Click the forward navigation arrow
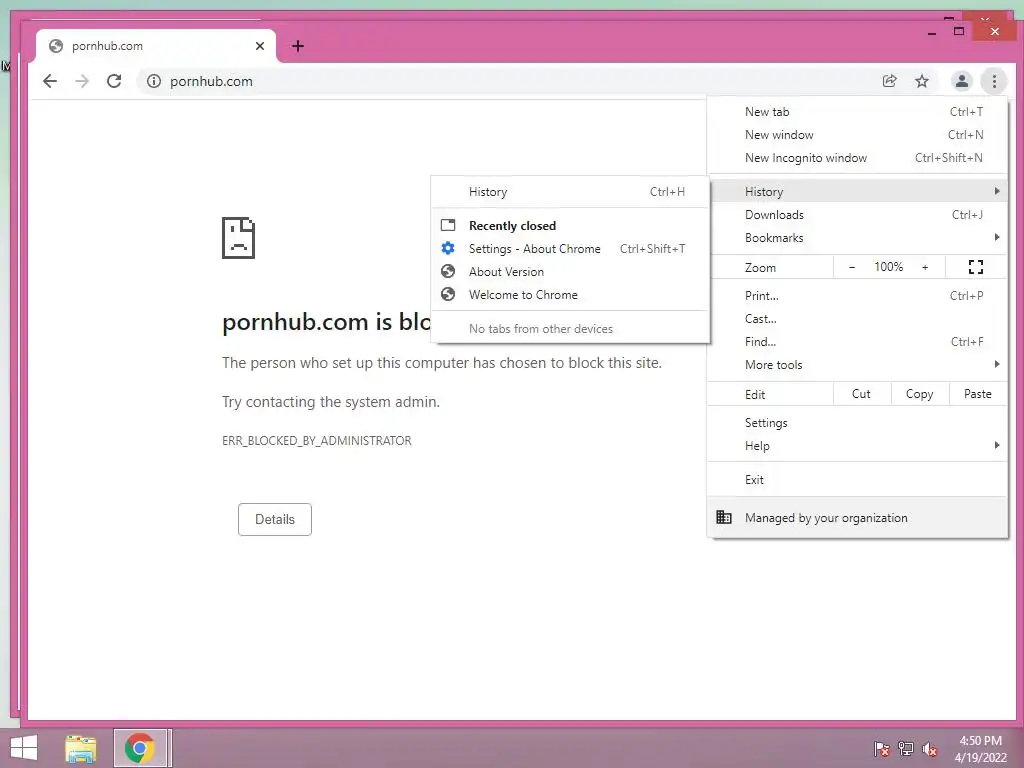The width and height of the screenshot is (1024, 768). click(x=82, y=81)
